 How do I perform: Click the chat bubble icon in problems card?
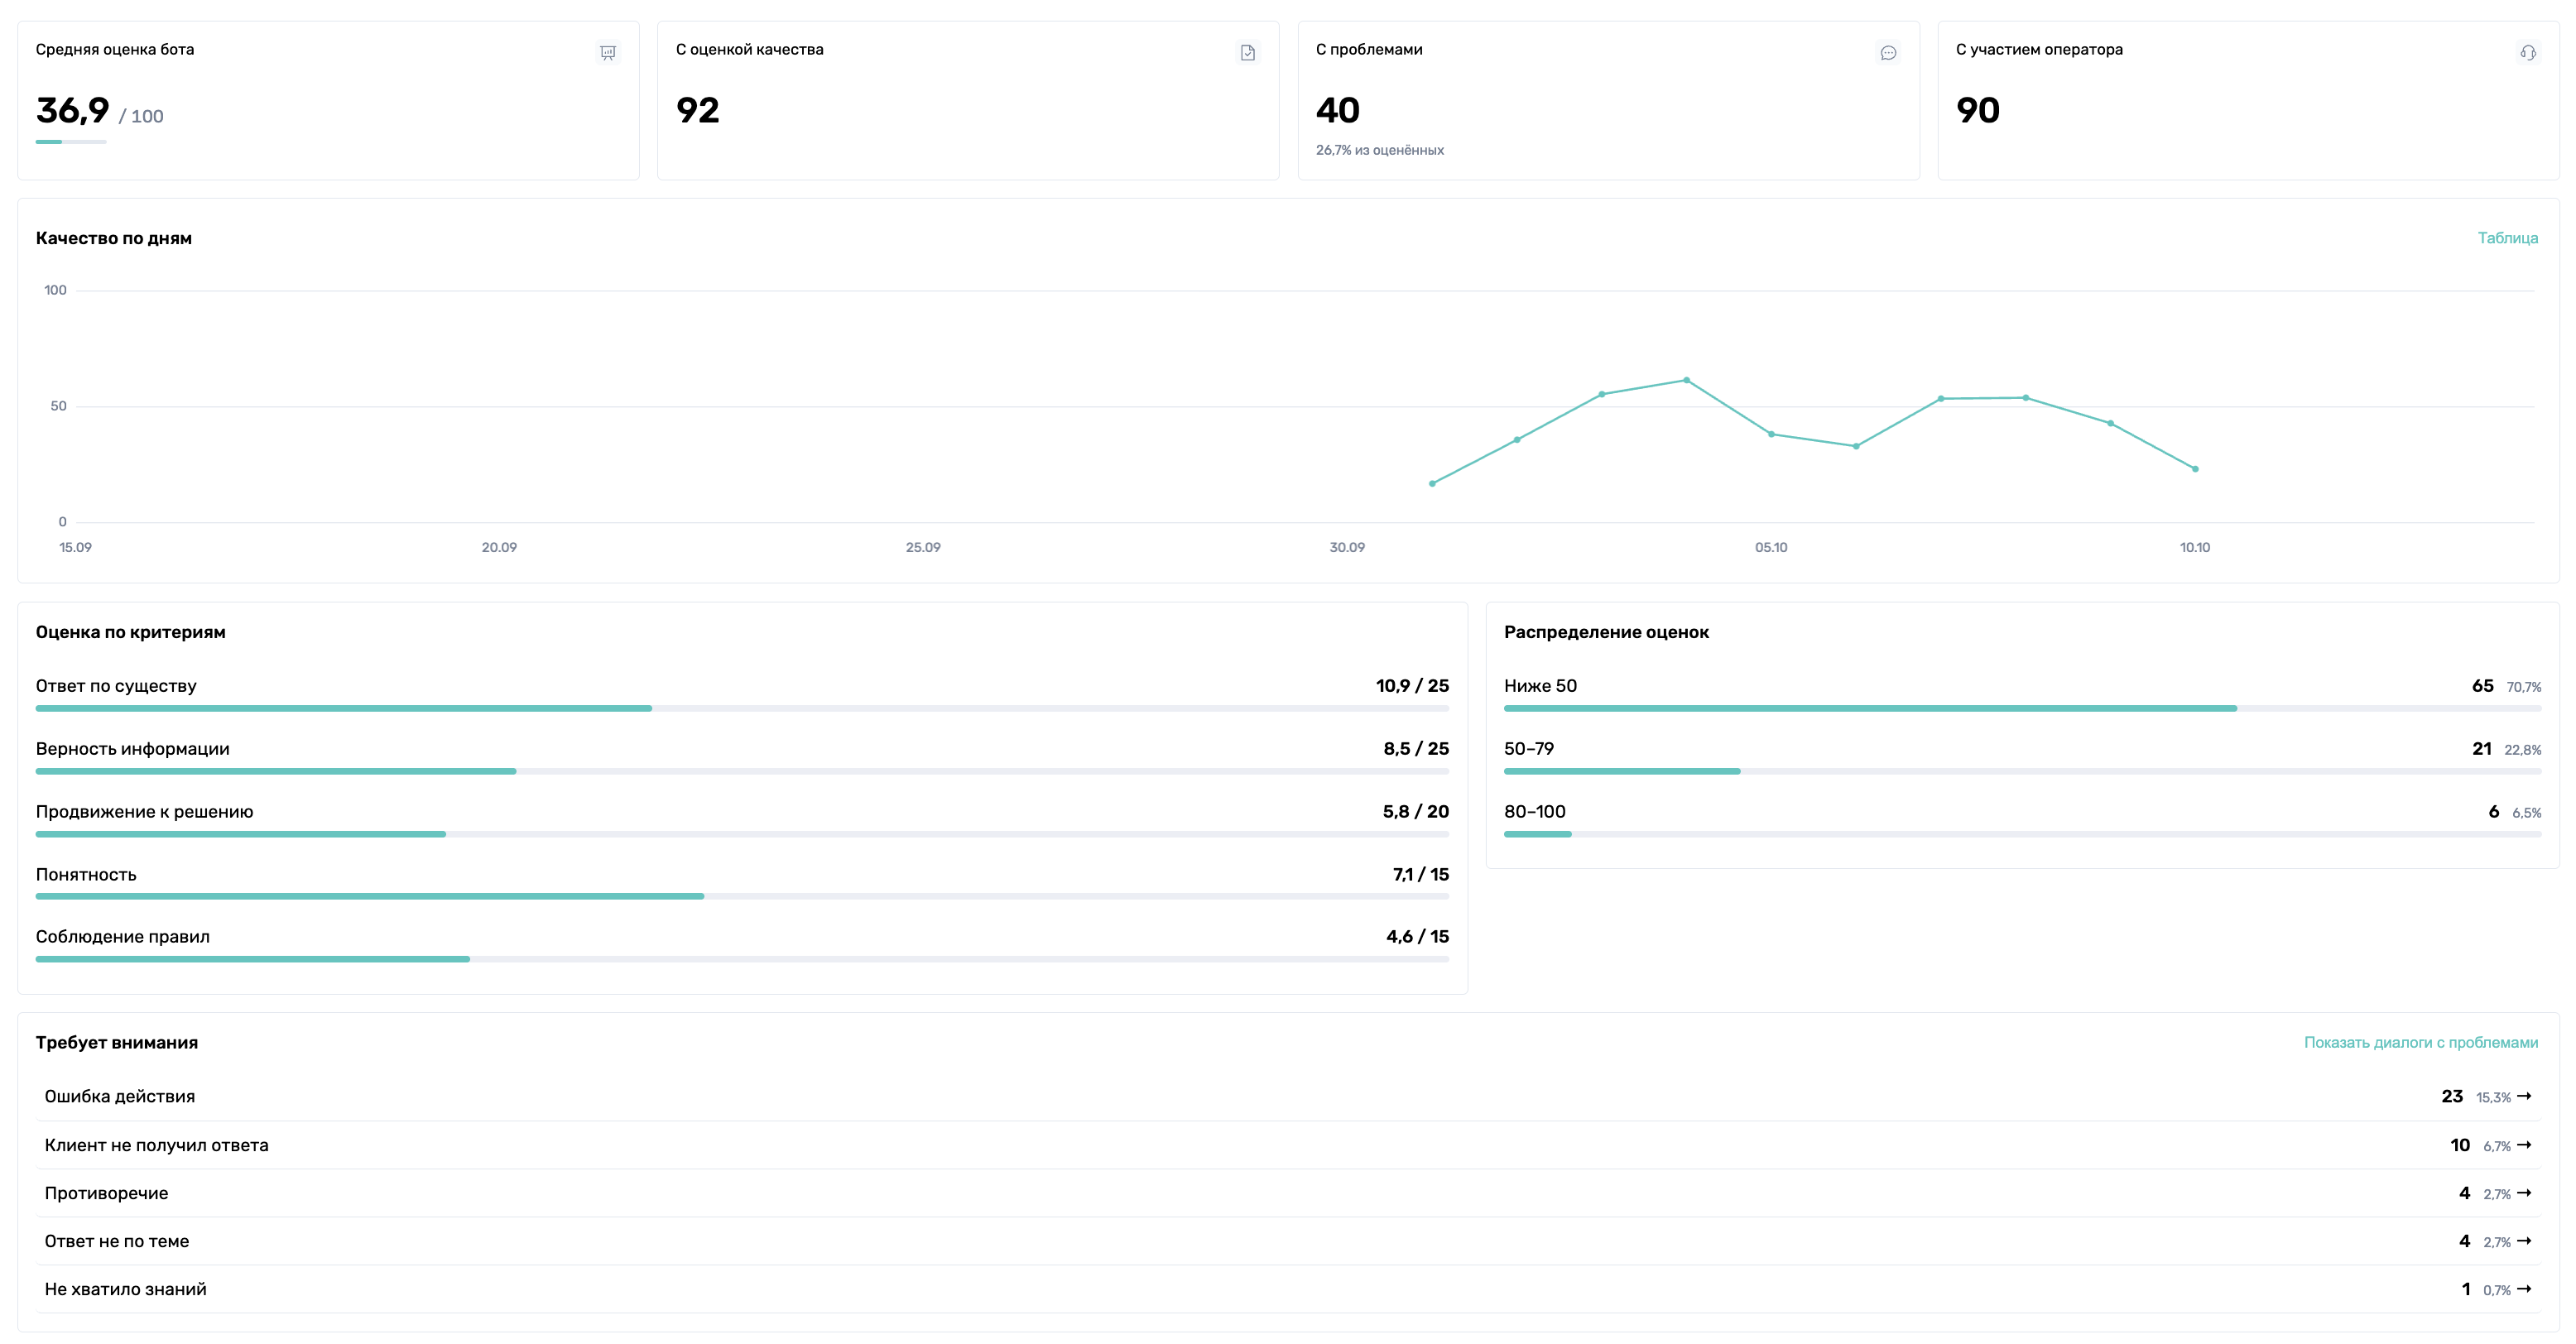[1888, 53]
